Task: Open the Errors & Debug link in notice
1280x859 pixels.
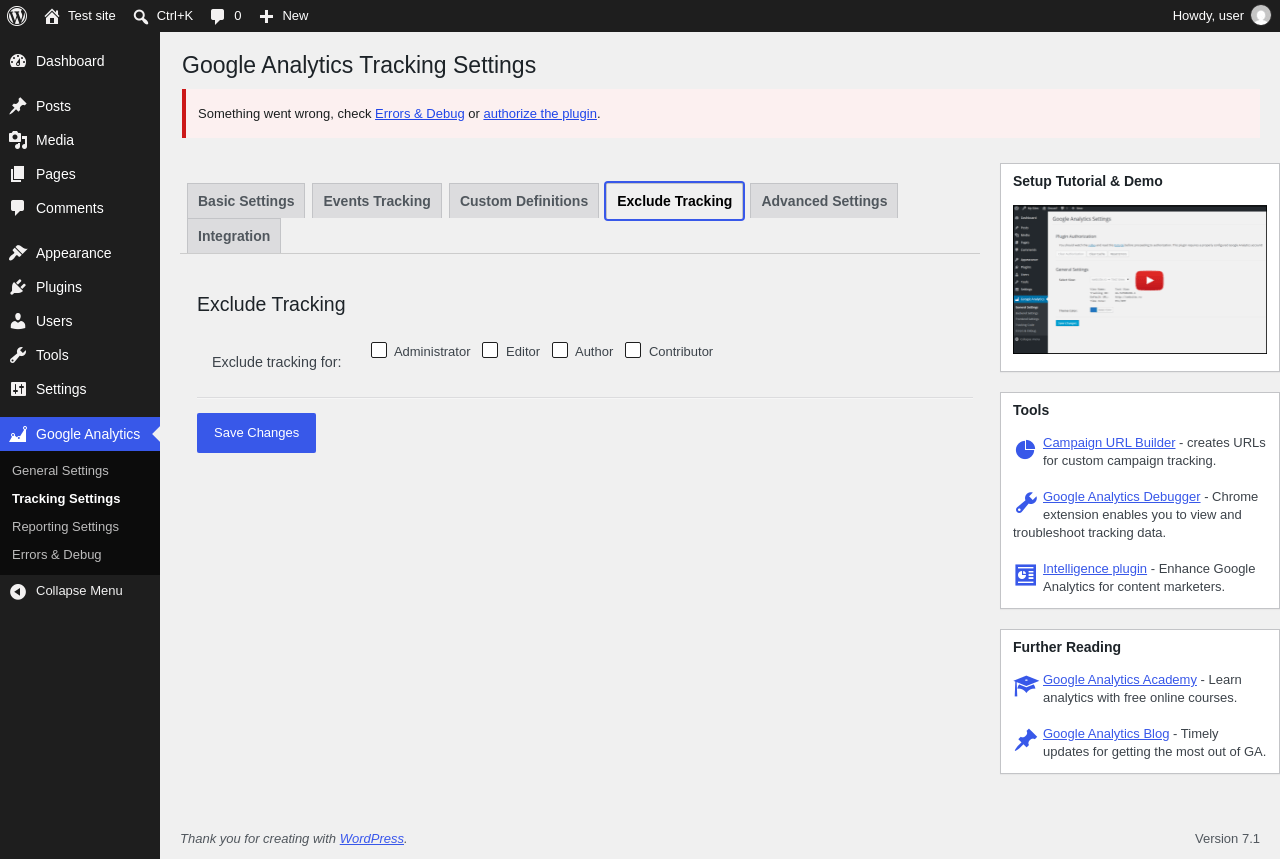Action: point(420,114)
